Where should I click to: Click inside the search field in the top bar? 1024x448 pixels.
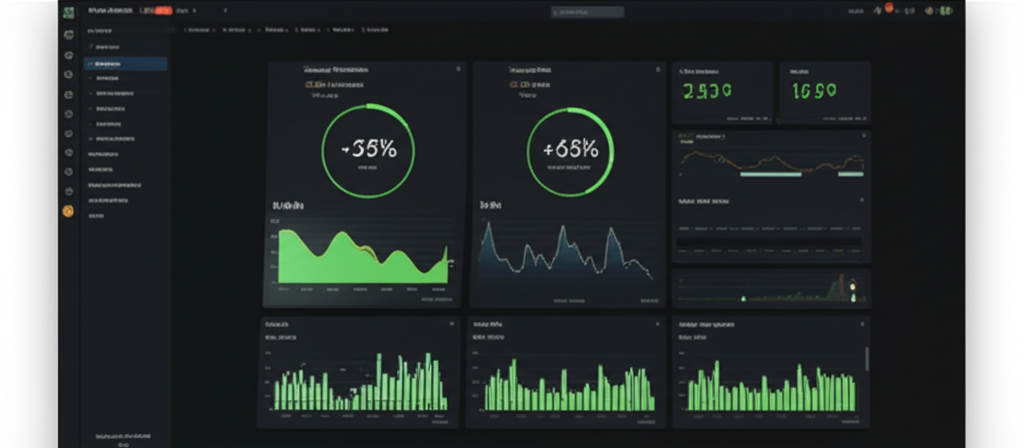pyautogui.click(x=587, y=12)
